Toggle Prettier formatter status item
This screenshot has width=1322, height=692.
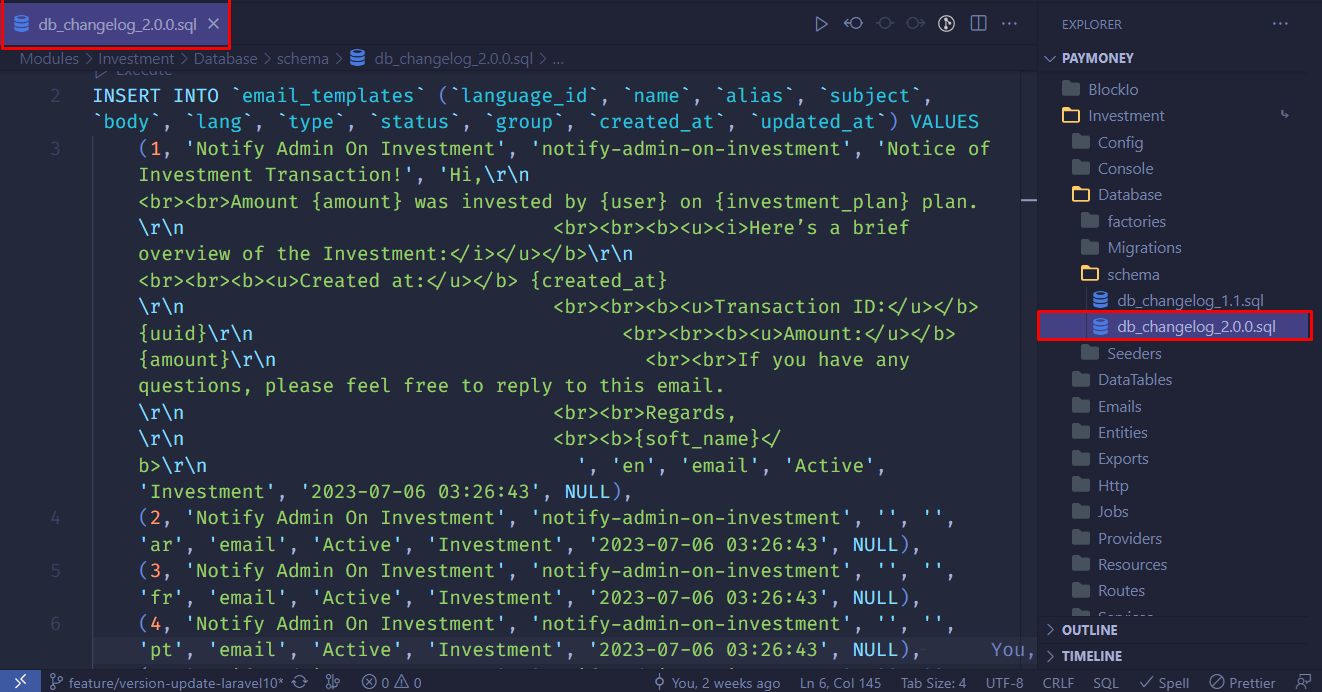[x=1245, y=682]
